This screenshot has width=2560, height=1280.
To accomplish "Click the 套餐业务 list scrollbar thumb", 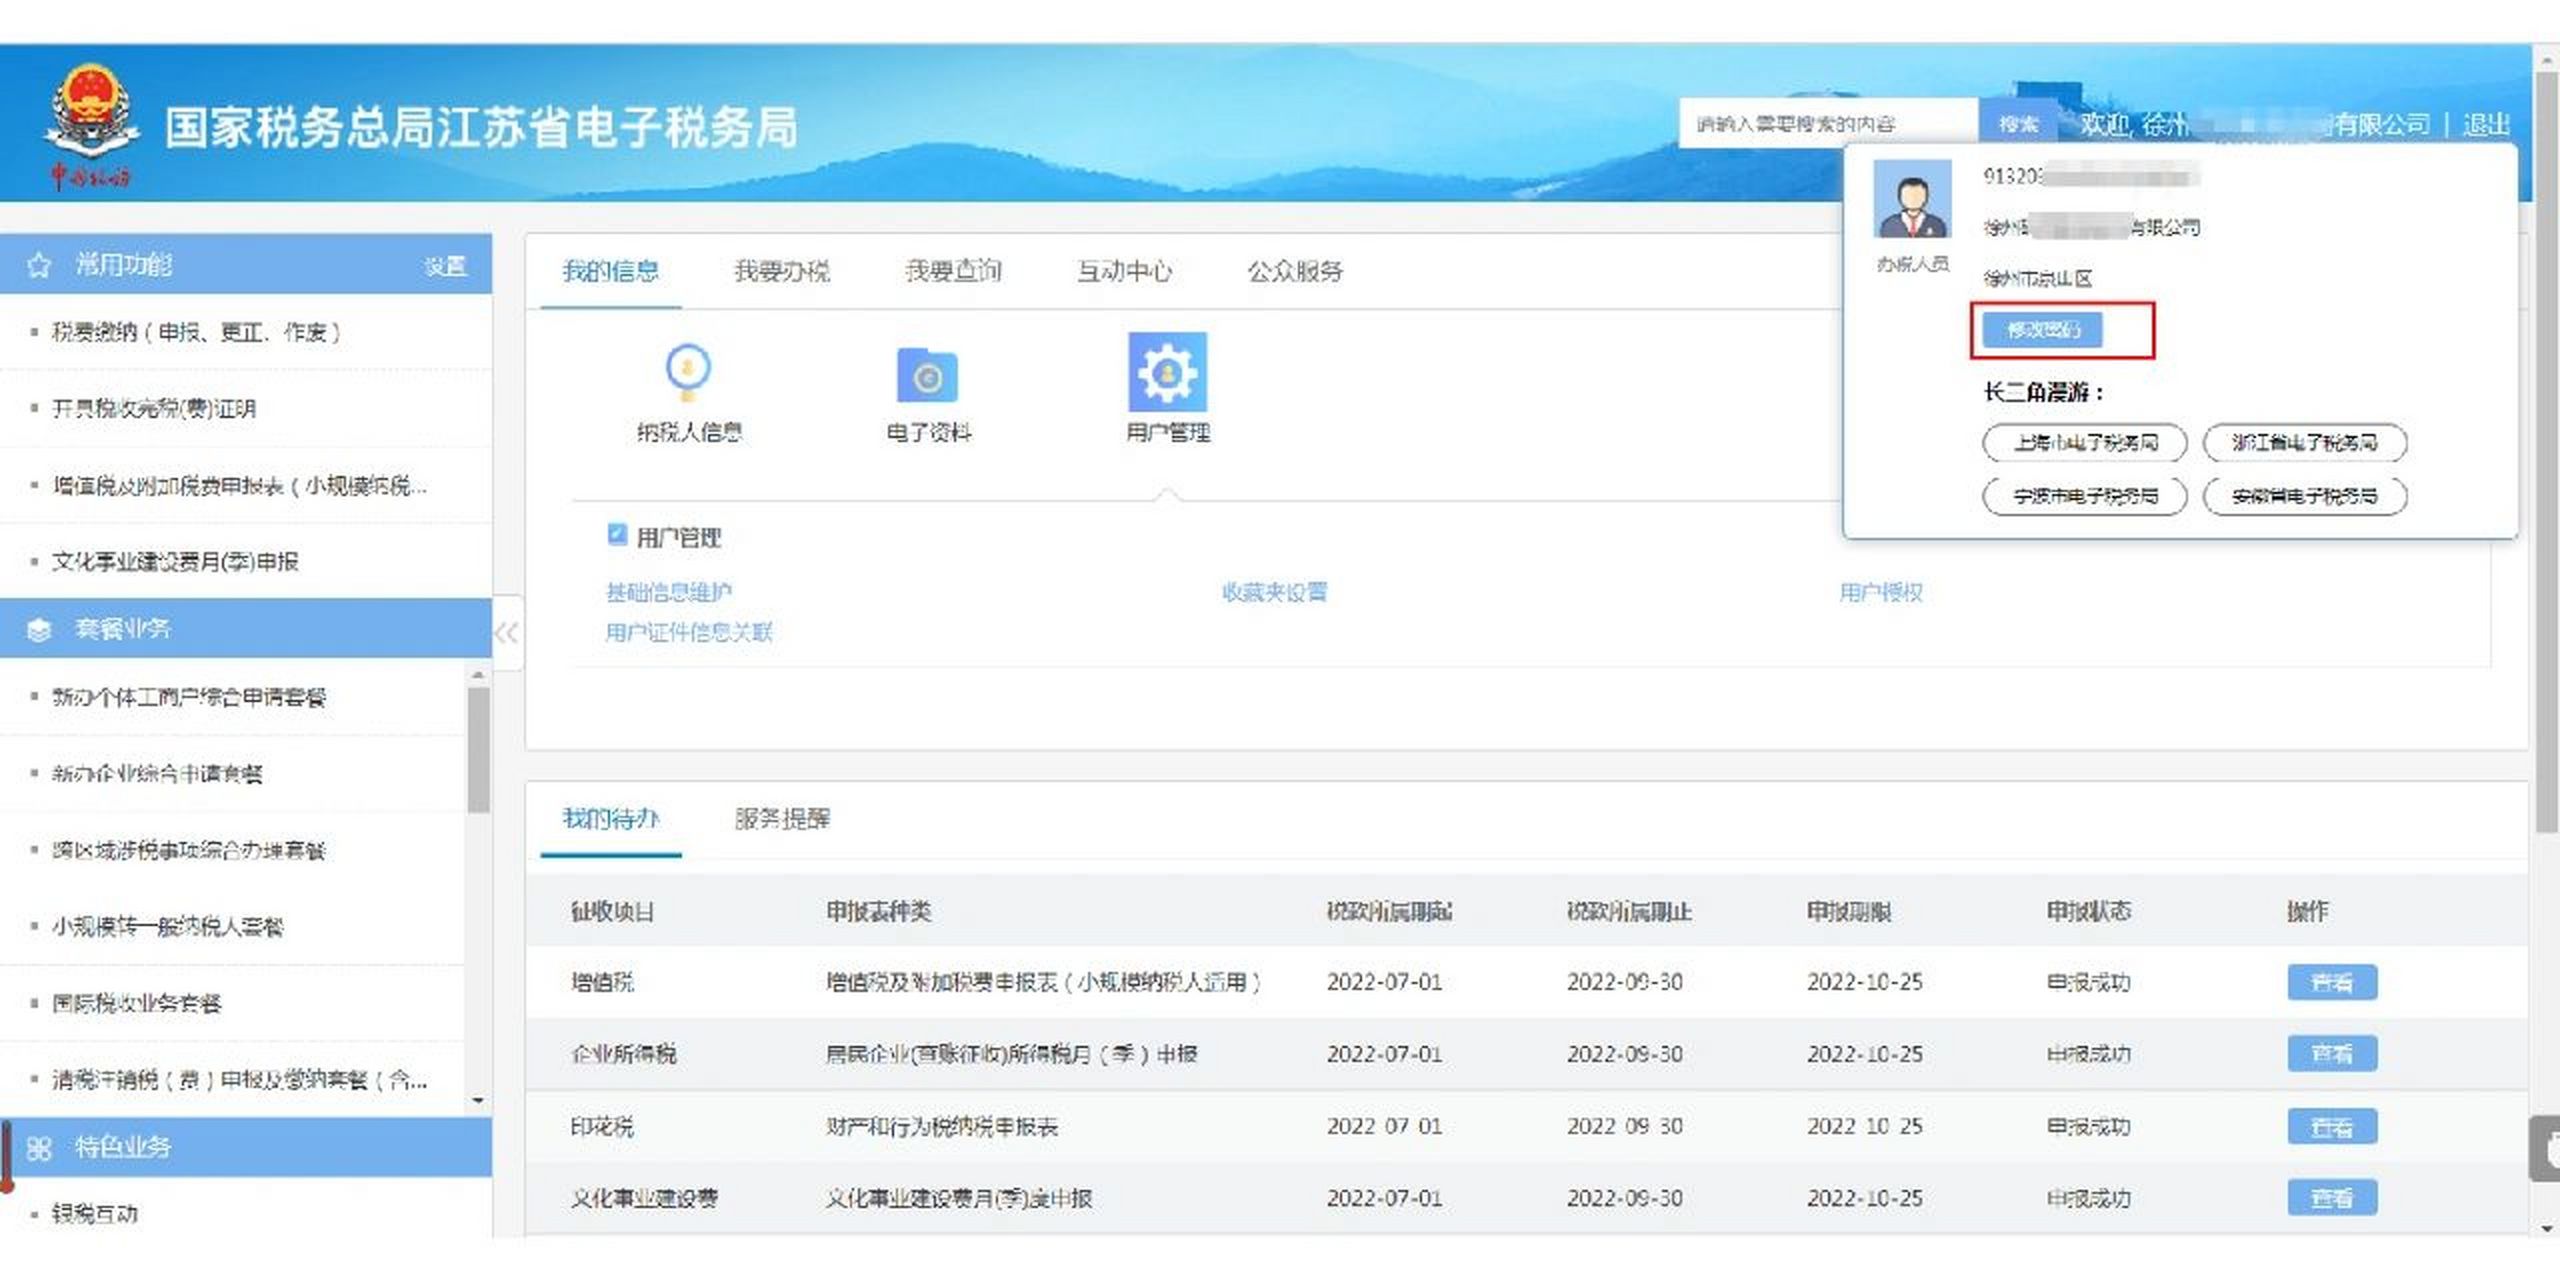I will (478, 750).
